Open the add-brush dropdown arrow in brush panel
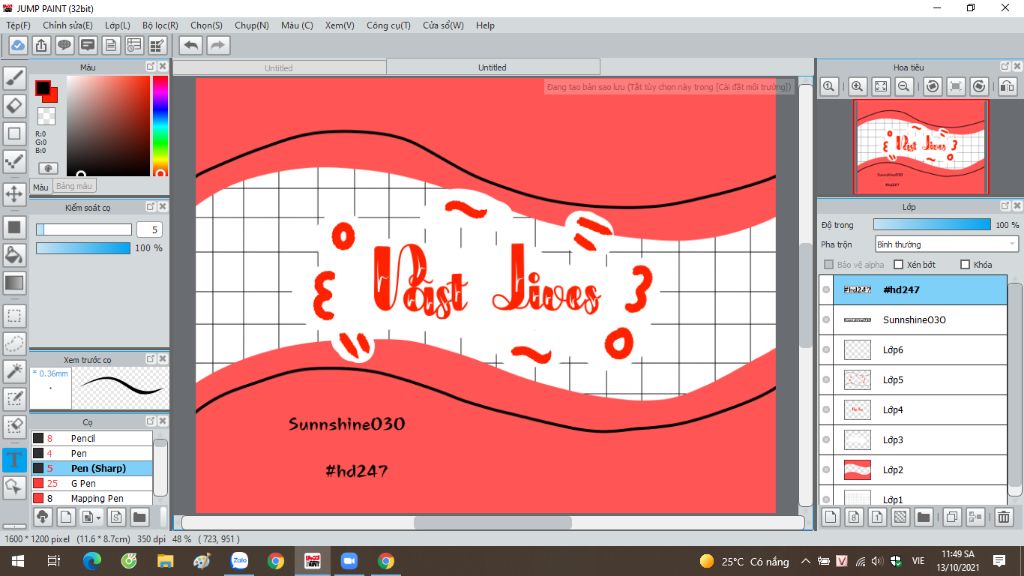 tap(98, 518)
